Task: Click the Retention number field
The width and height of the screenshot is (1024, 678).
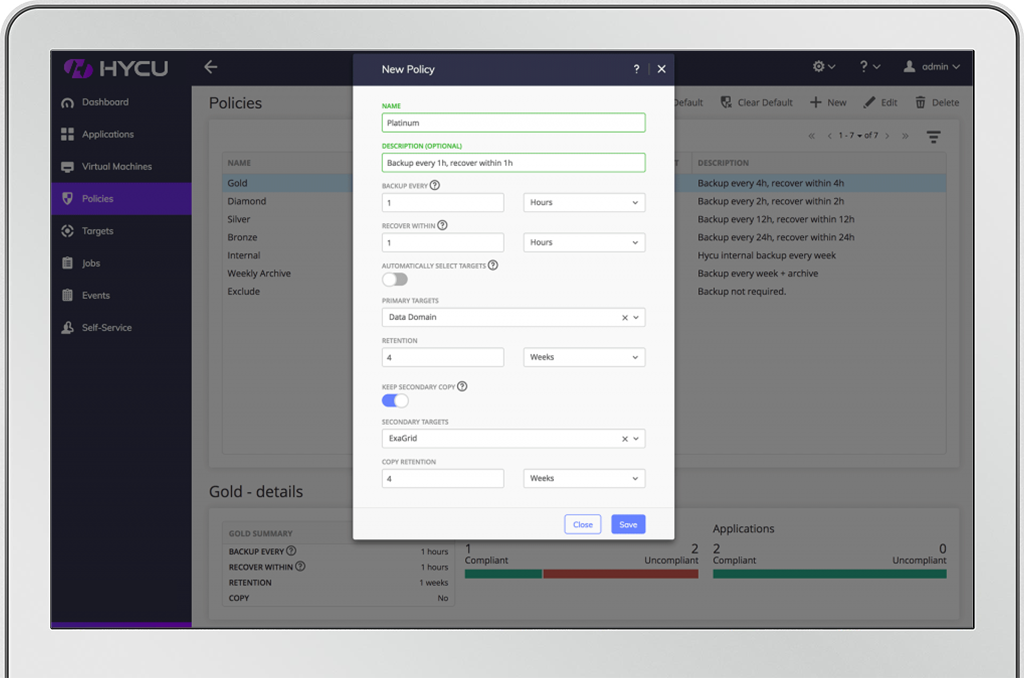Action: click(443, 357)
